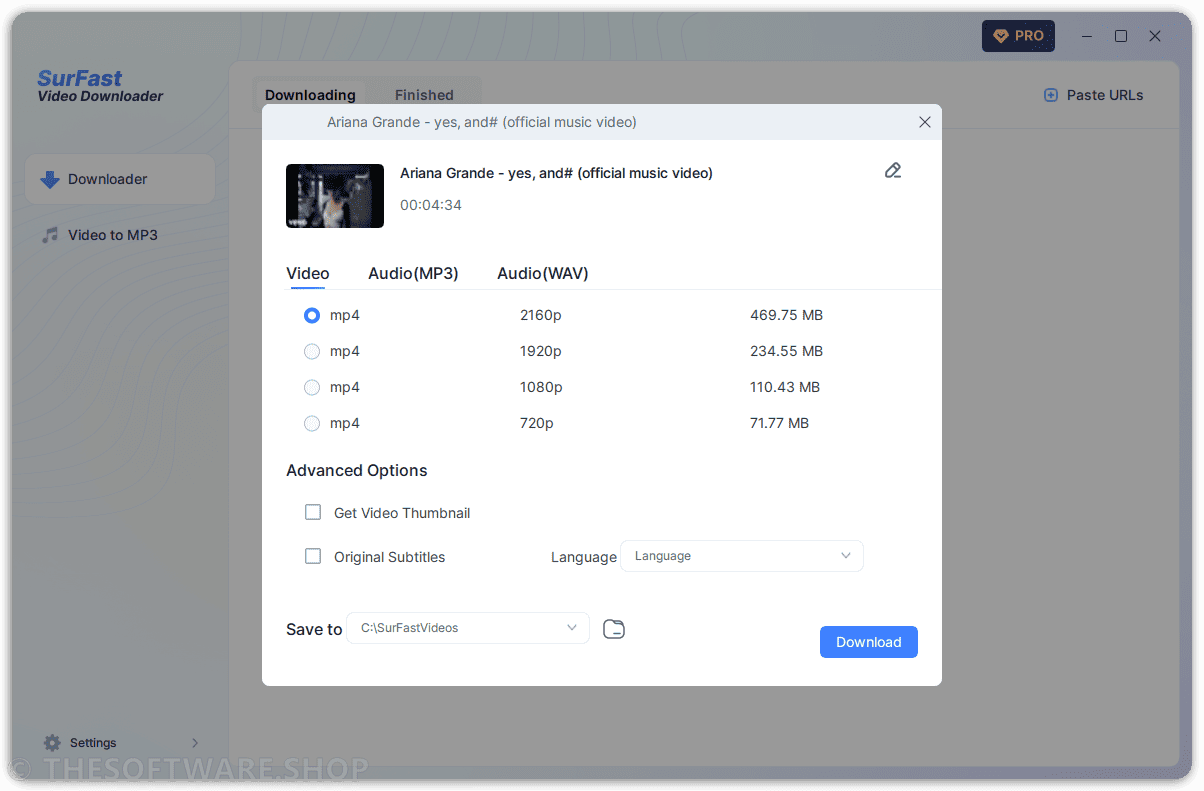
Task: Select the mp4 1080p radio button
Action: 312,387
